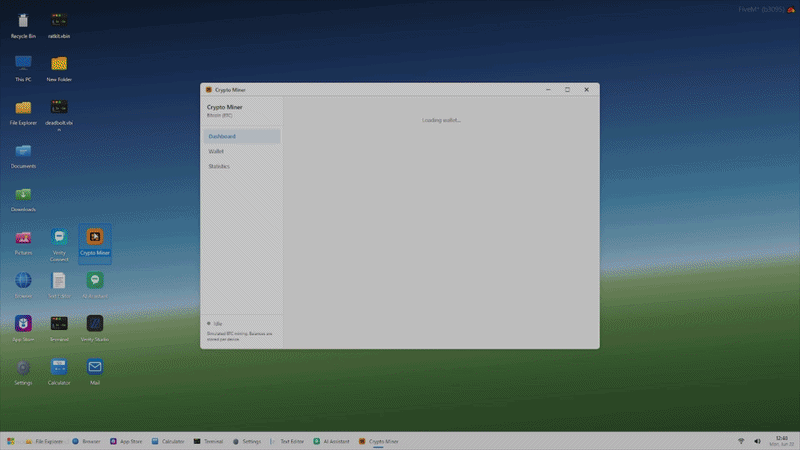Viewport: 800px width, 450px height.
Task: Switch to Settings in the taskbar
Action: tap(247, 441)
